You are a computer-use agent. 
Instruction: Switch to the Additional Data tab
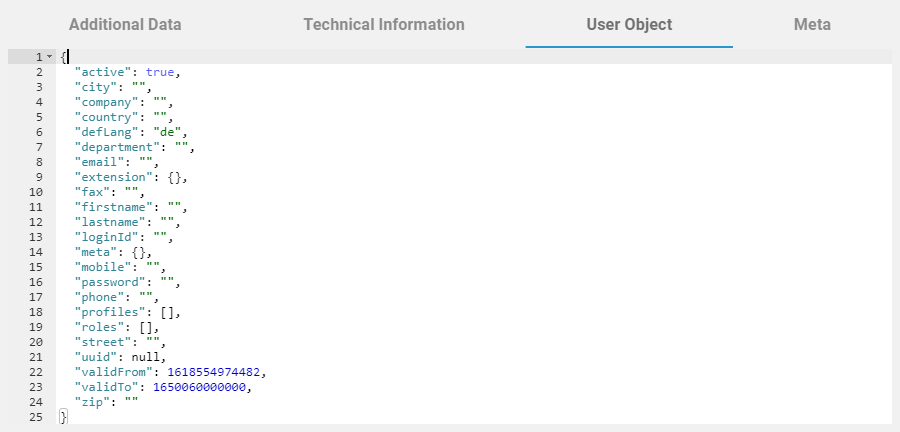pos(125,24)
